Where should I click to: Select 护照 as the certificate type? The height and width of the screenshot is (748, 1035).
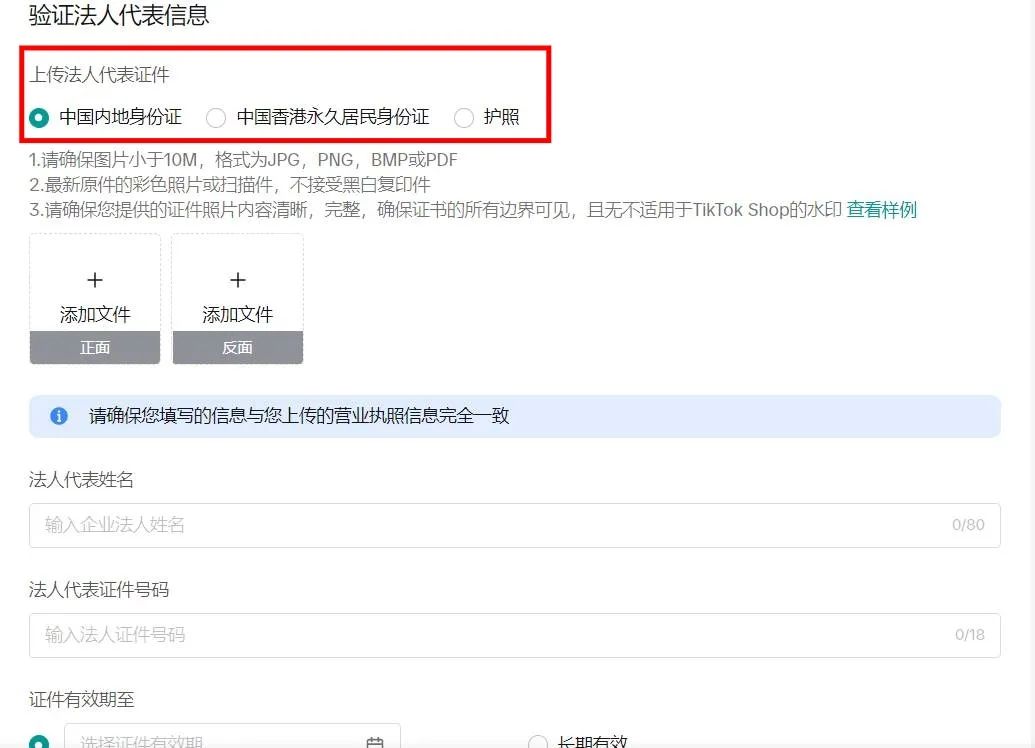pos(464,117)
